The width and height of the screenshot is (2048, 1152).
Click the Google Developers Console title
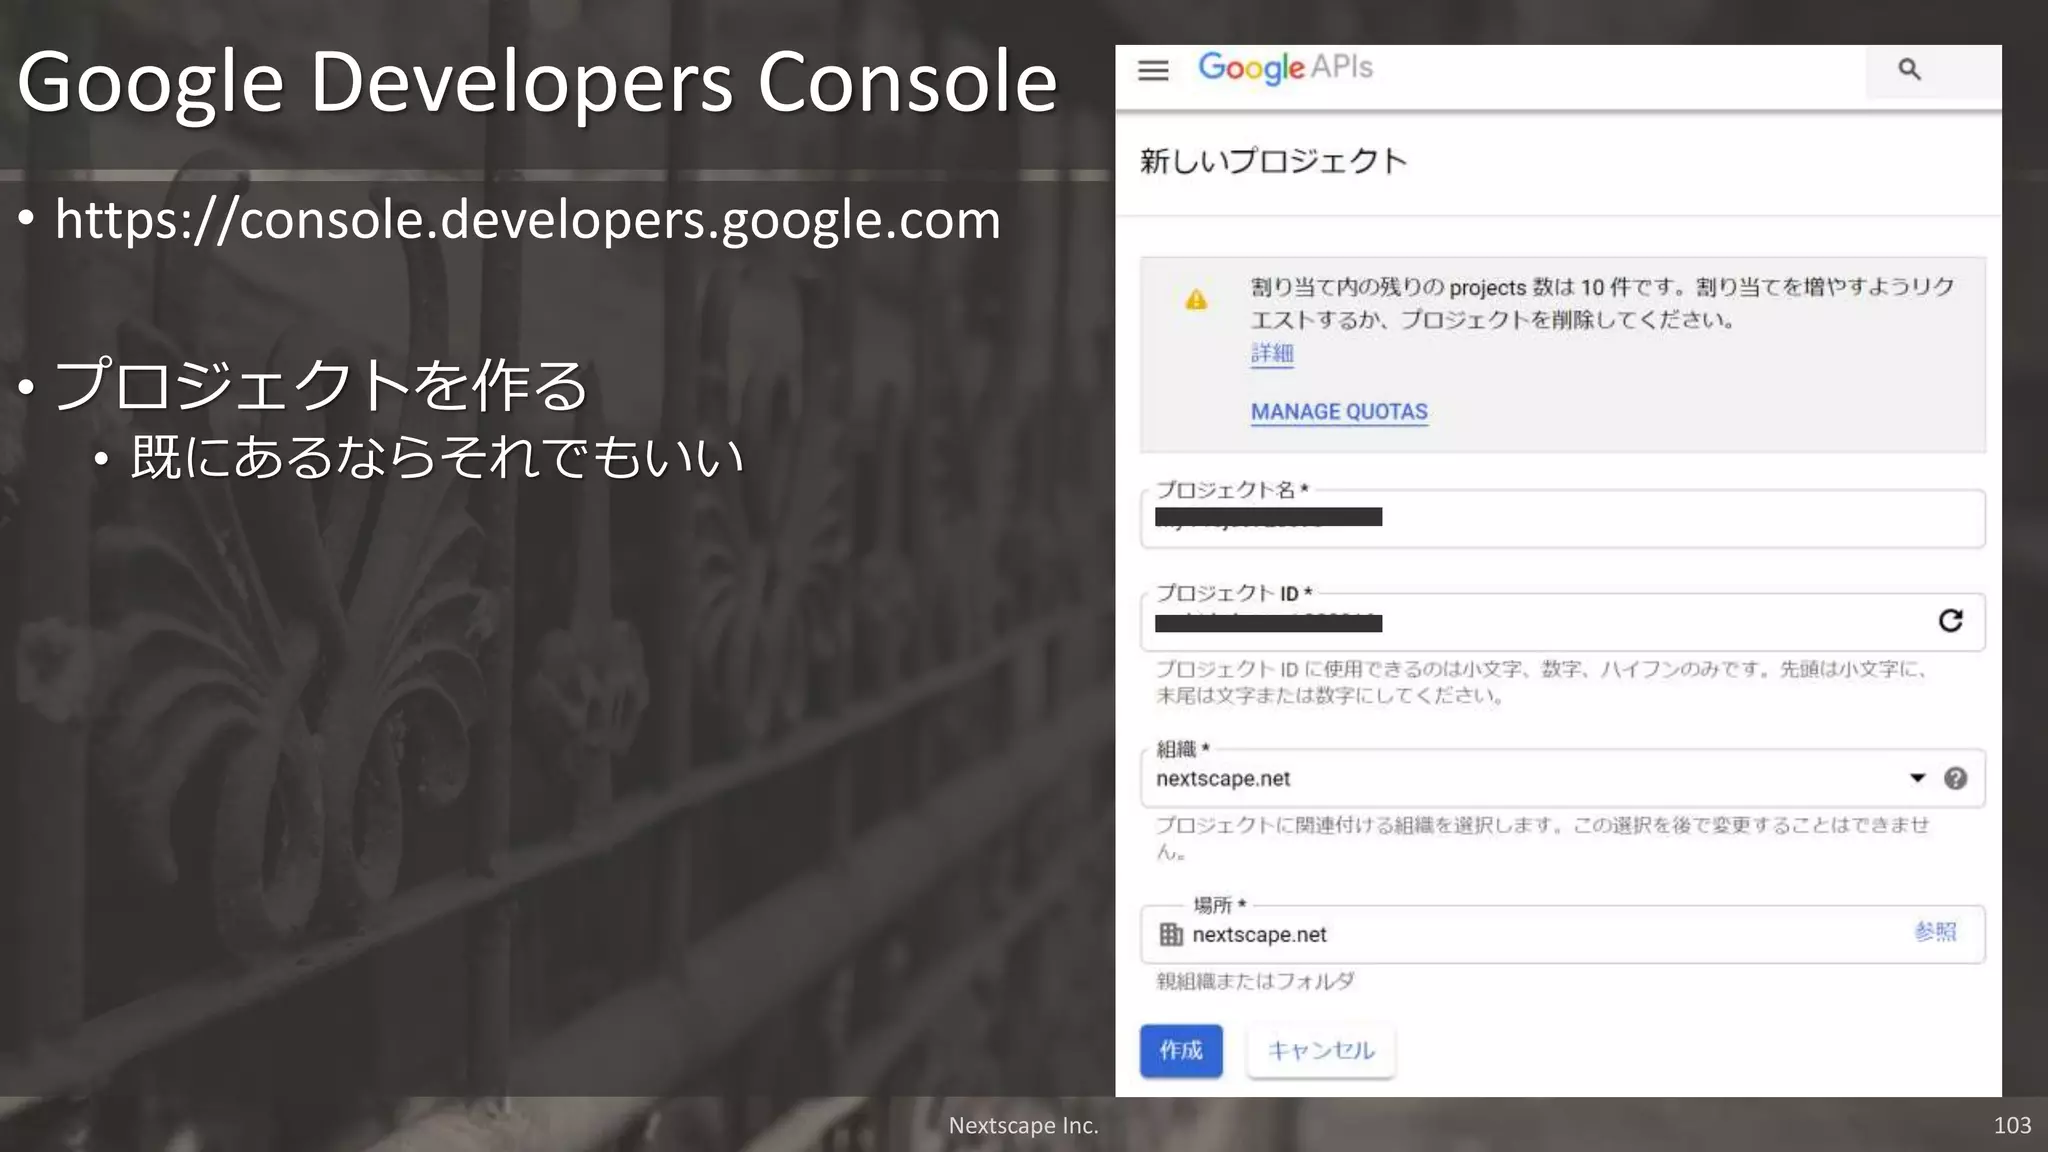pos(537,82)
